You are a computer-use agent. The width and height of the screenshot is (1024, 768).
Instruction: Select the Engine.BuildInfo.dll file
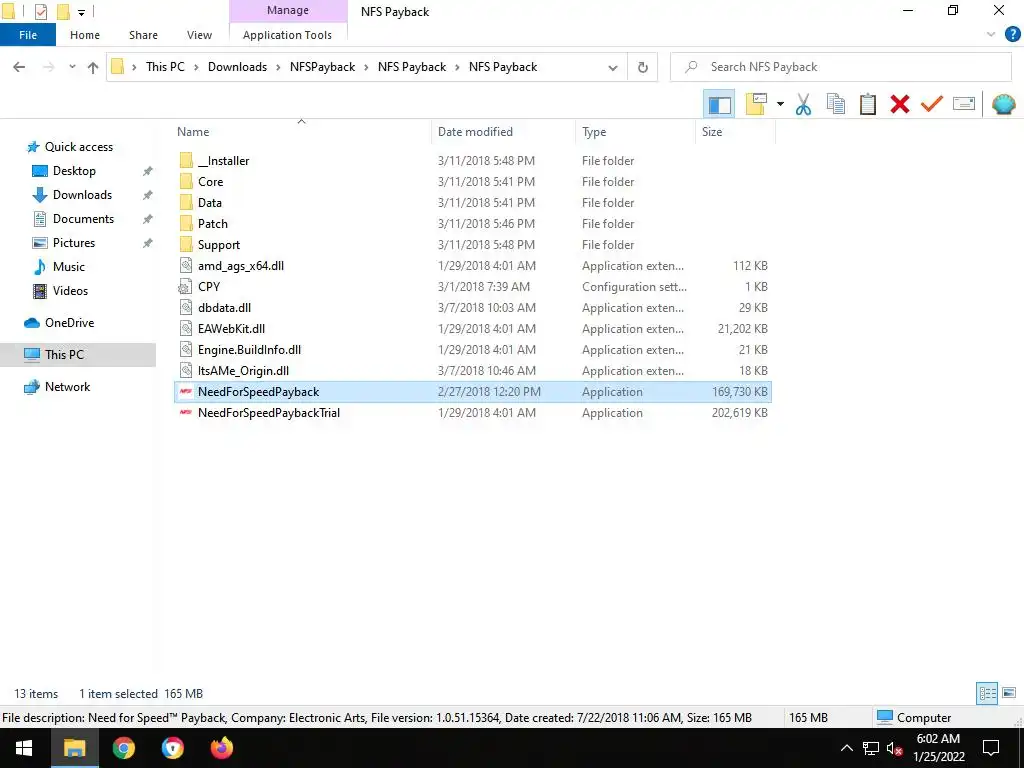tap(473, 349)
